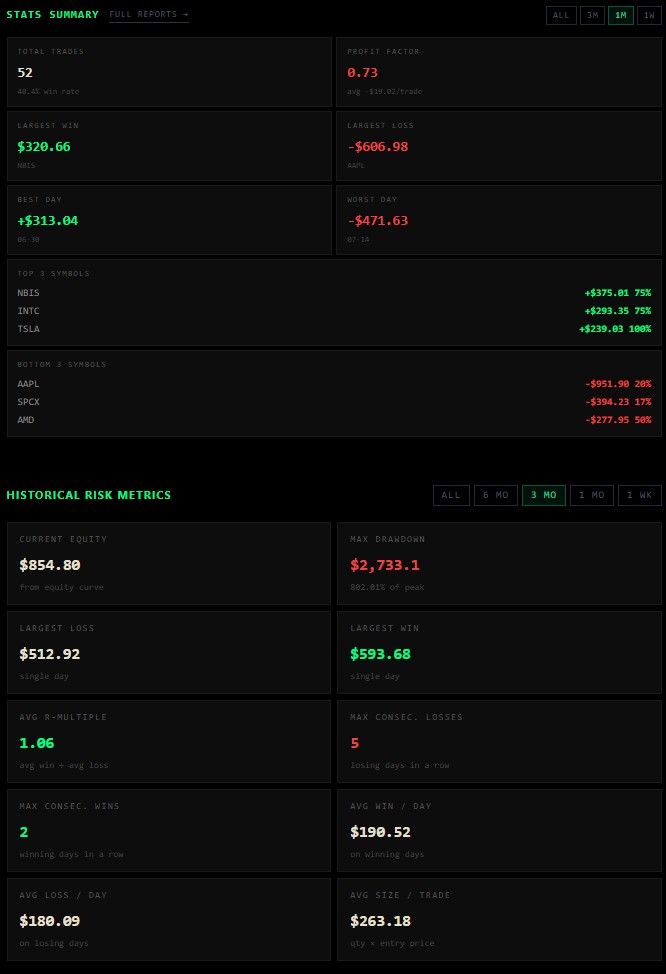The width and height of the screenshot is (666, 974).
Task: Click the single day loss $512.92
Action: pos(50,654)
